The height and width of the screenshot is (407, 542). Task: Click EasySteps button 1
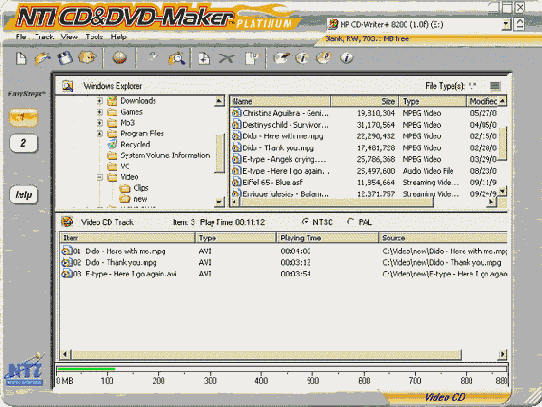click(23, 118)
